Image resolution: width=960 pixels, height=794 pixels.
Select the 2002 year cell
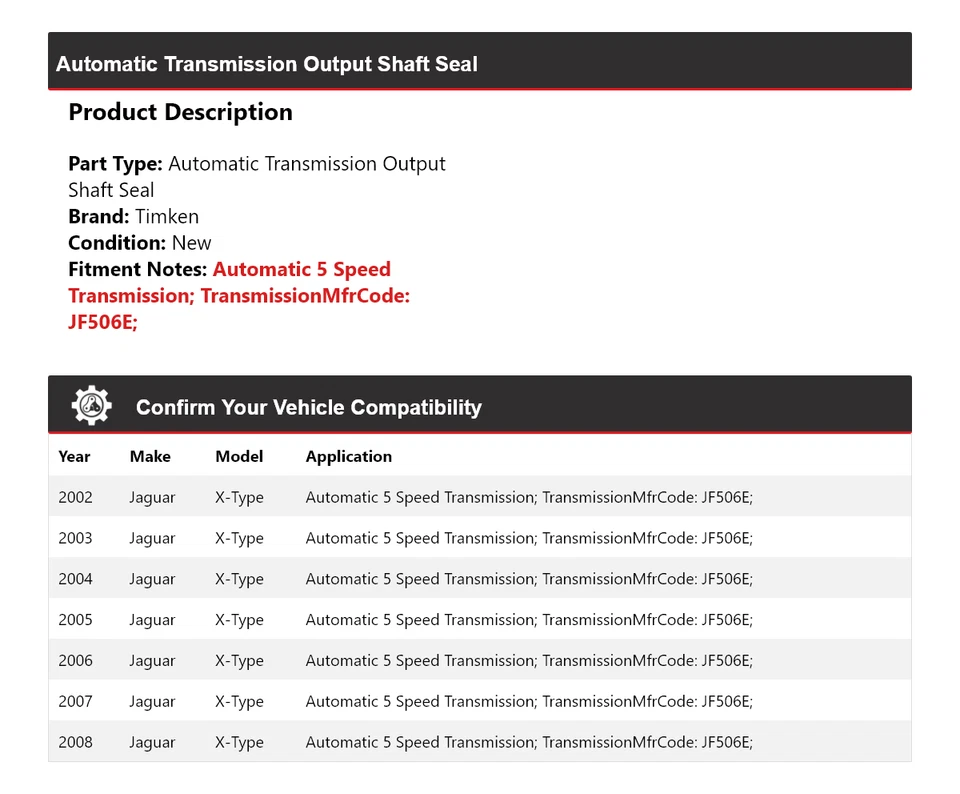pyautogui.click(x=75, y=497)
